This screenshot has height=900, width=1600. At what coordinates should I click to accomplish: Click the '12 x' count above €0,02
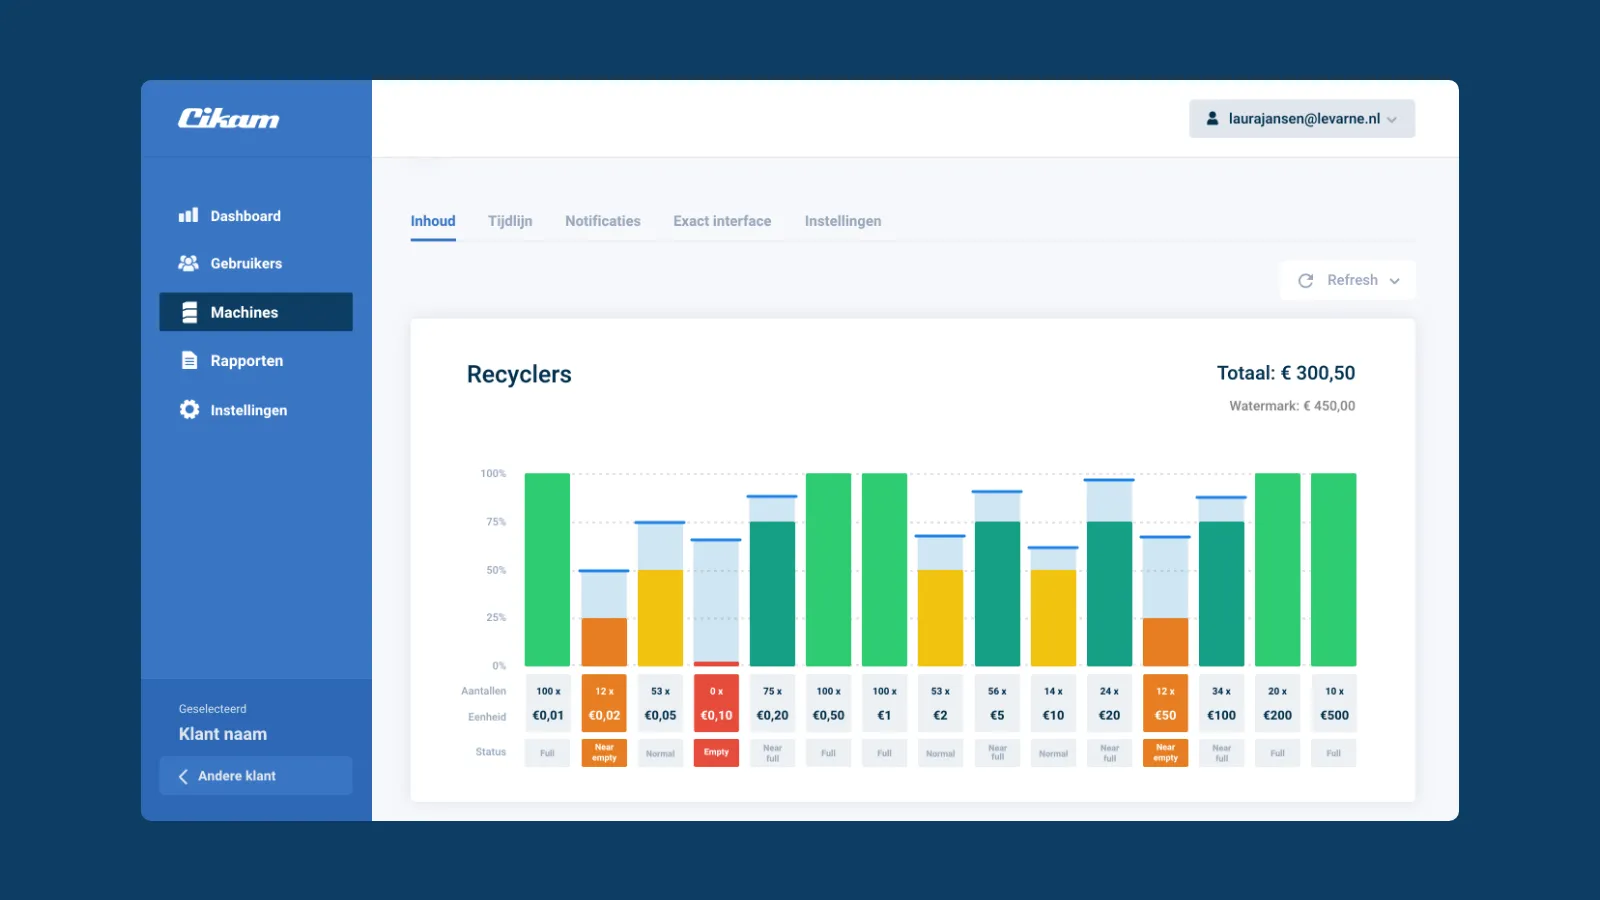[604, 691]
